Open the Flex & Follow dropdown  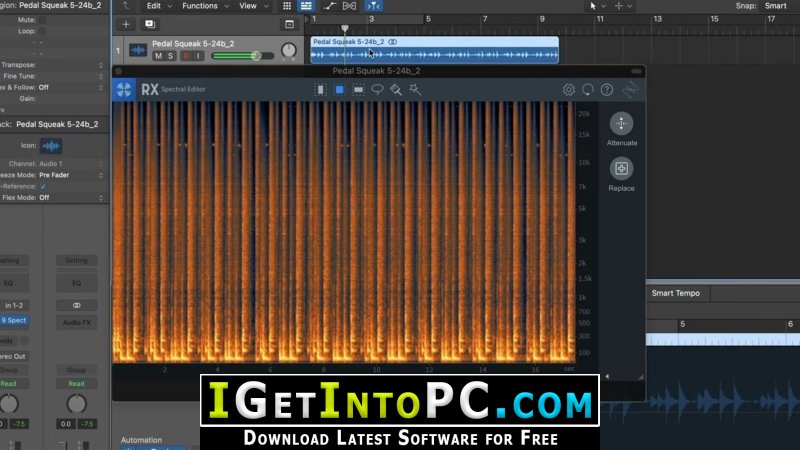pyautogui.click(x=101, y=87)
